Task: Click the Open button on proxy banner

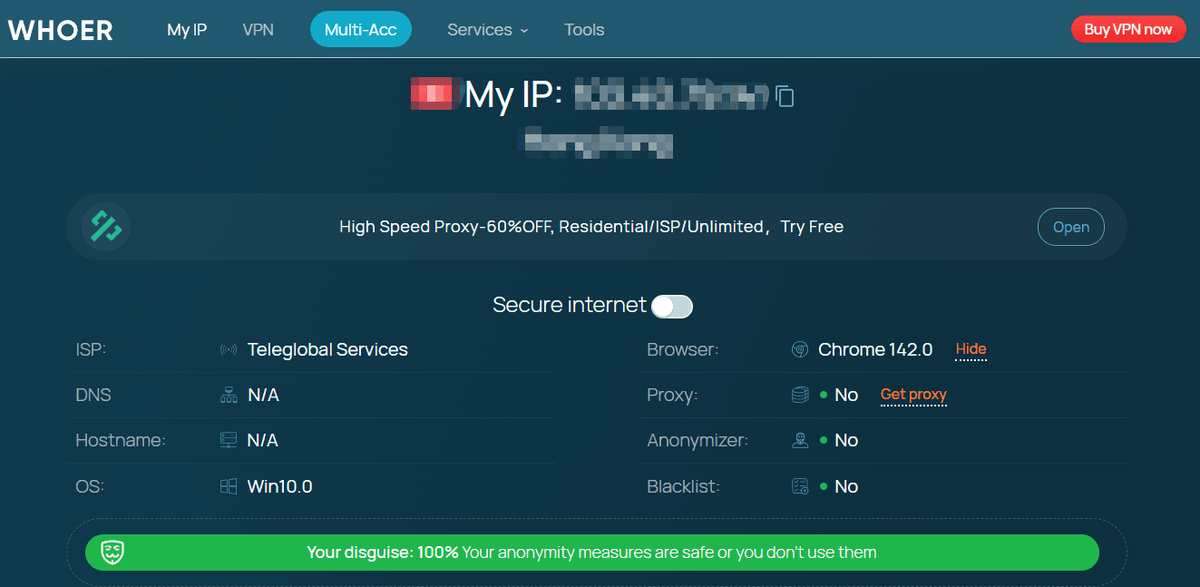Action: (x=1071, y=227)
